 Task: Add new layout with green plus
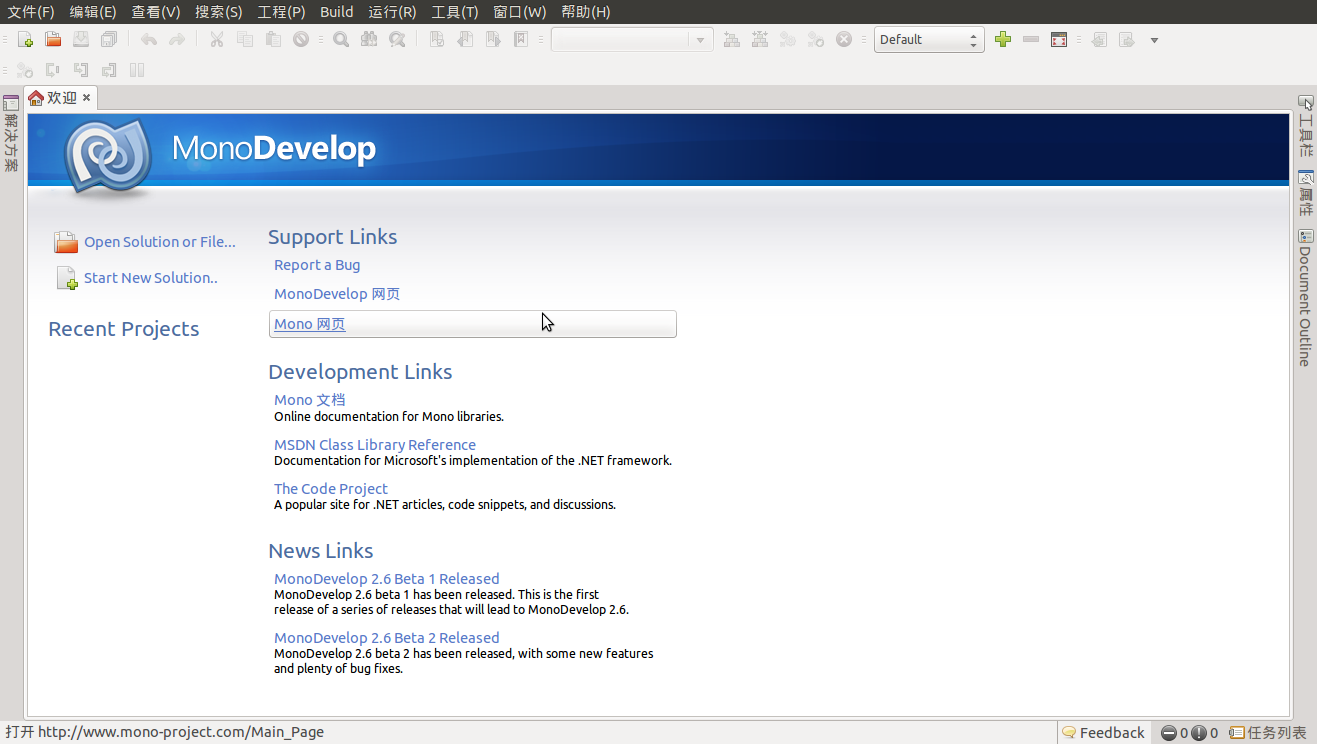[1003, 40]
